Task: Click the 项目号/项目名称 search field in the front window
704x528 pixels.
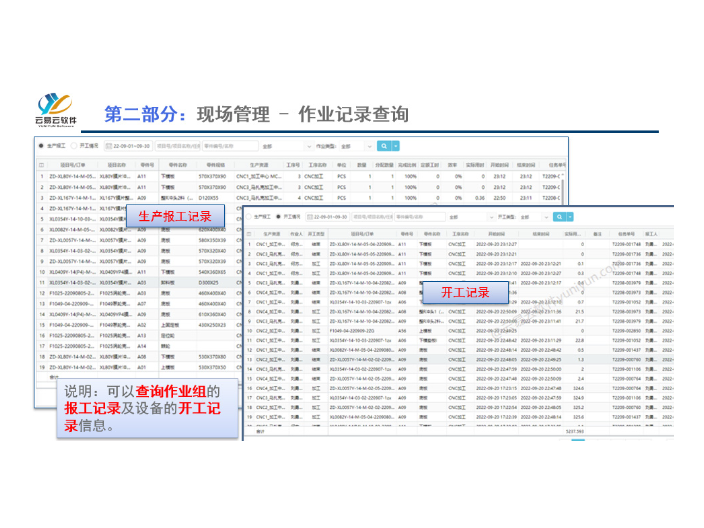Action: [x=372, y=217]
